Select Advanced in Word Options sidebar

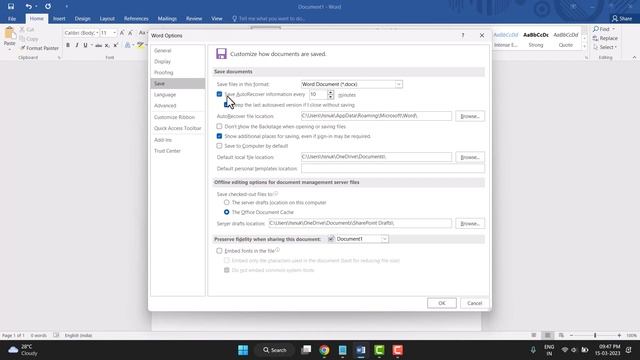coord(178,106)
